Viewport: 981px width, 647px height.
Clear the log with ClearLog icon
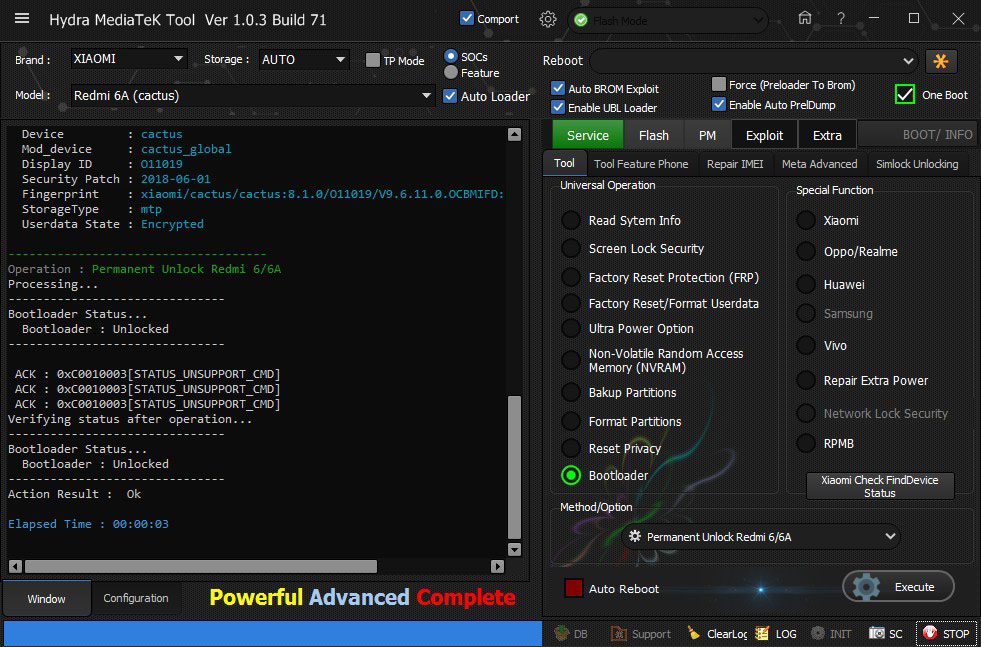coord(717,634)
